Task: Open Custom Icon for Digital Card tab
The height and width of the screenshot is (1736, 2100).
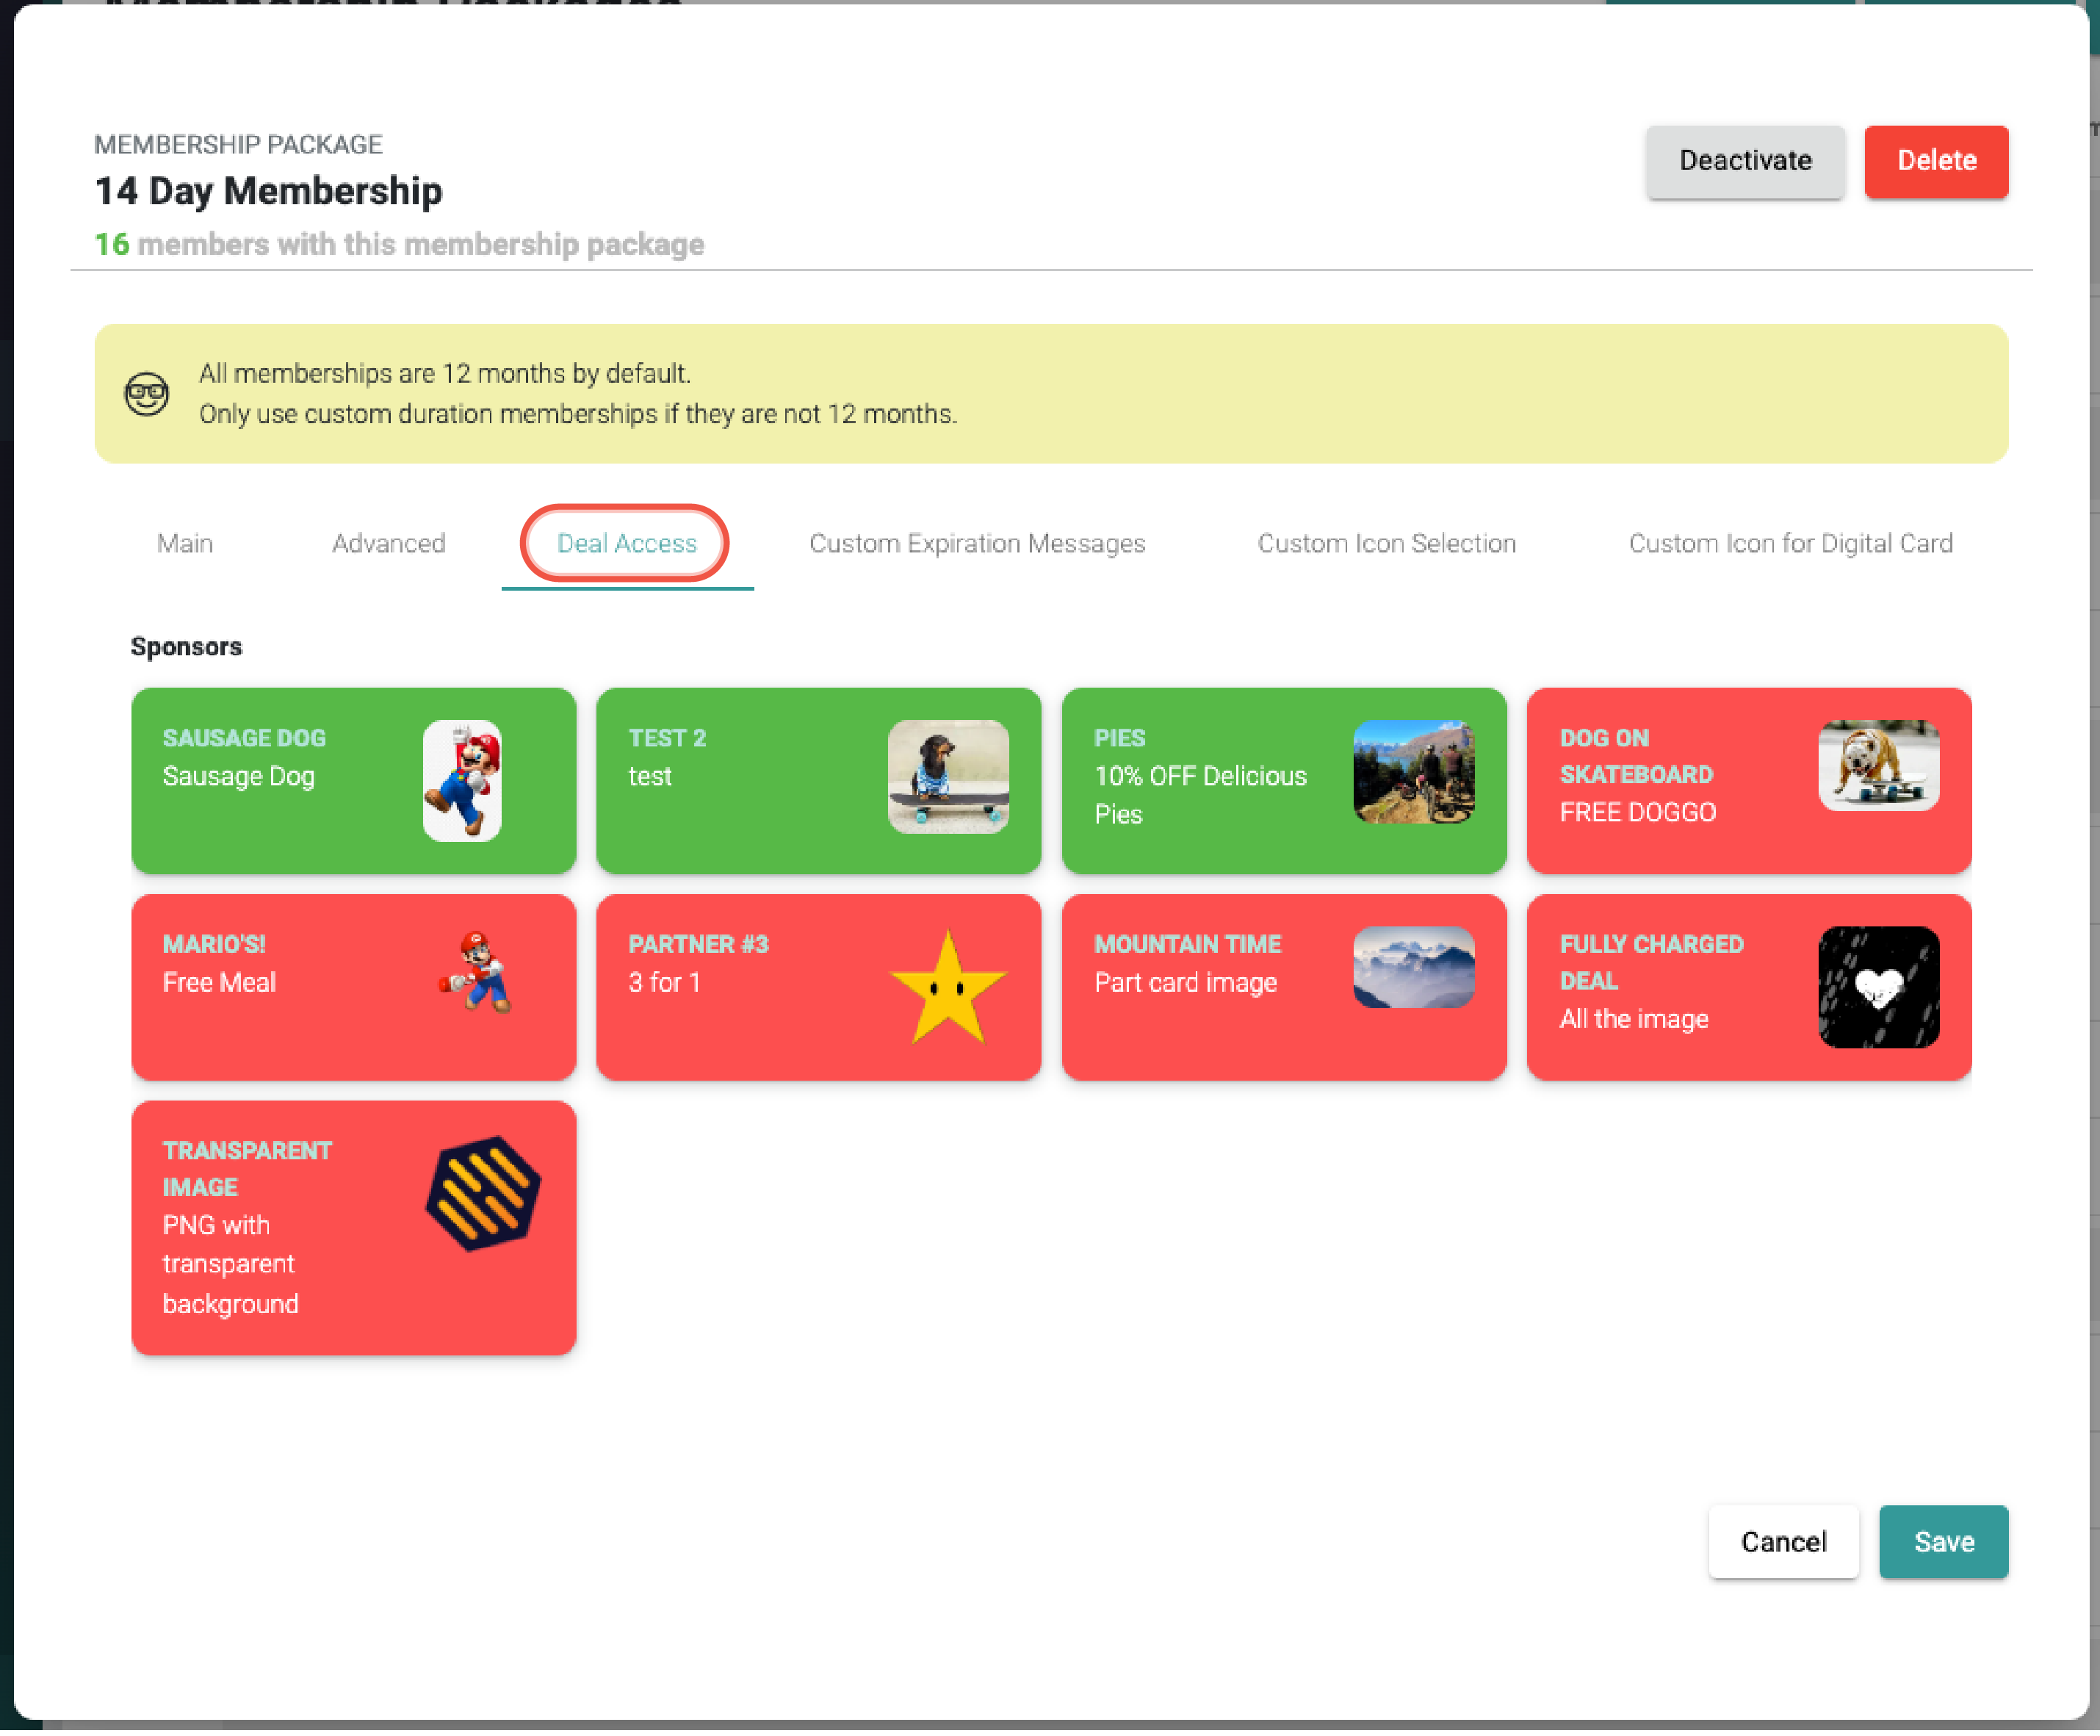Action: pyautogui.click(x=1790, y=544)
